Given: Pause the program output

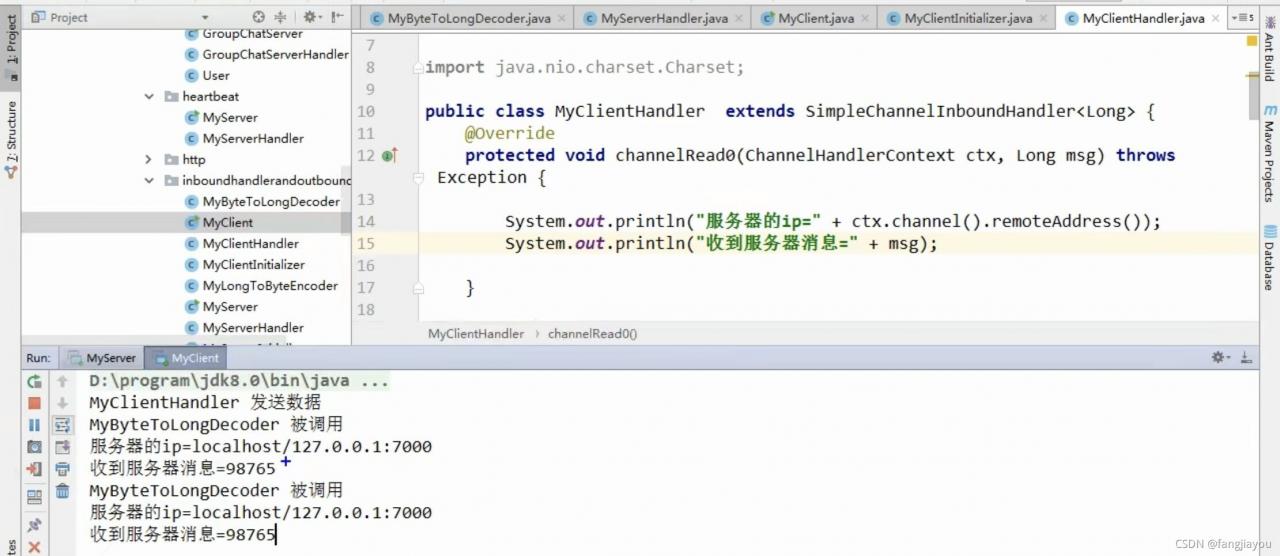Looking at the screenshot, I should [34, 425].
